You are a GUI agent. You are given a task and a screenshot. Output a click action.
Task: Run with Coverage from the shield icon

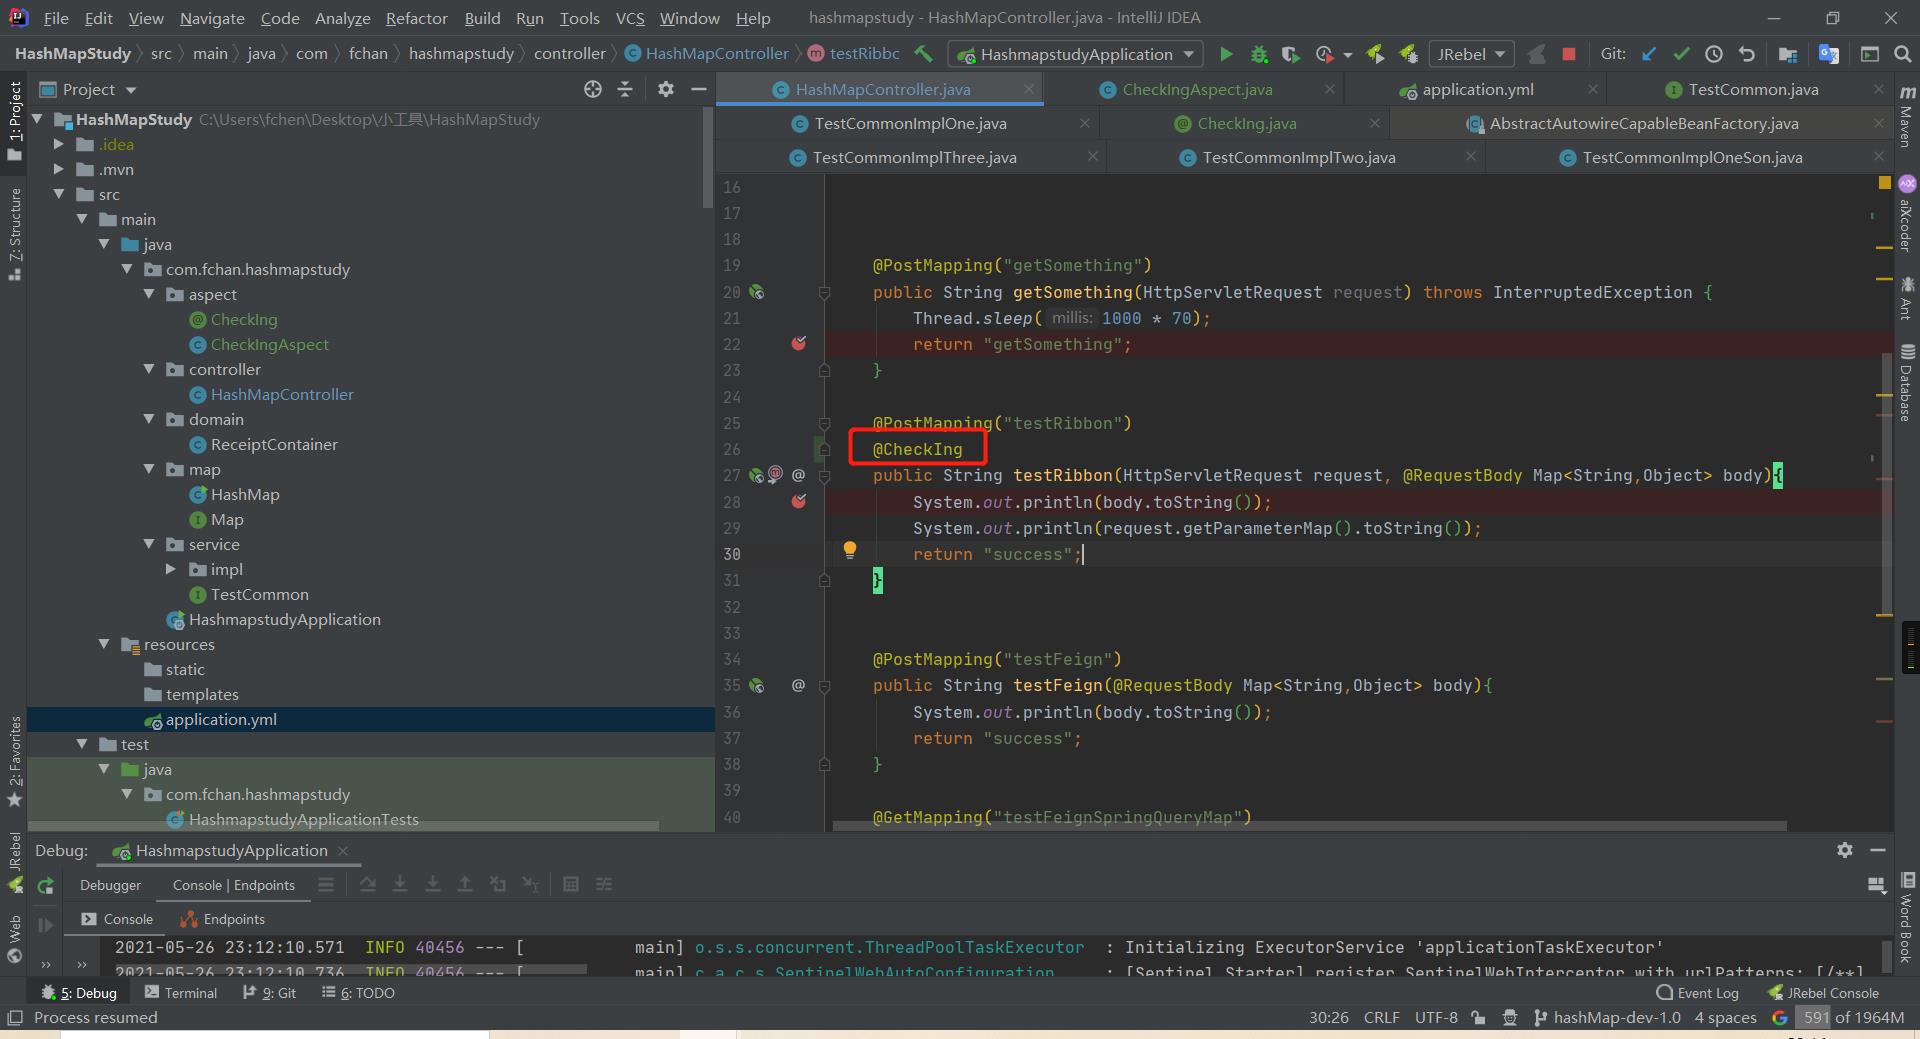pyautogui.click(x=1291, y=54)
